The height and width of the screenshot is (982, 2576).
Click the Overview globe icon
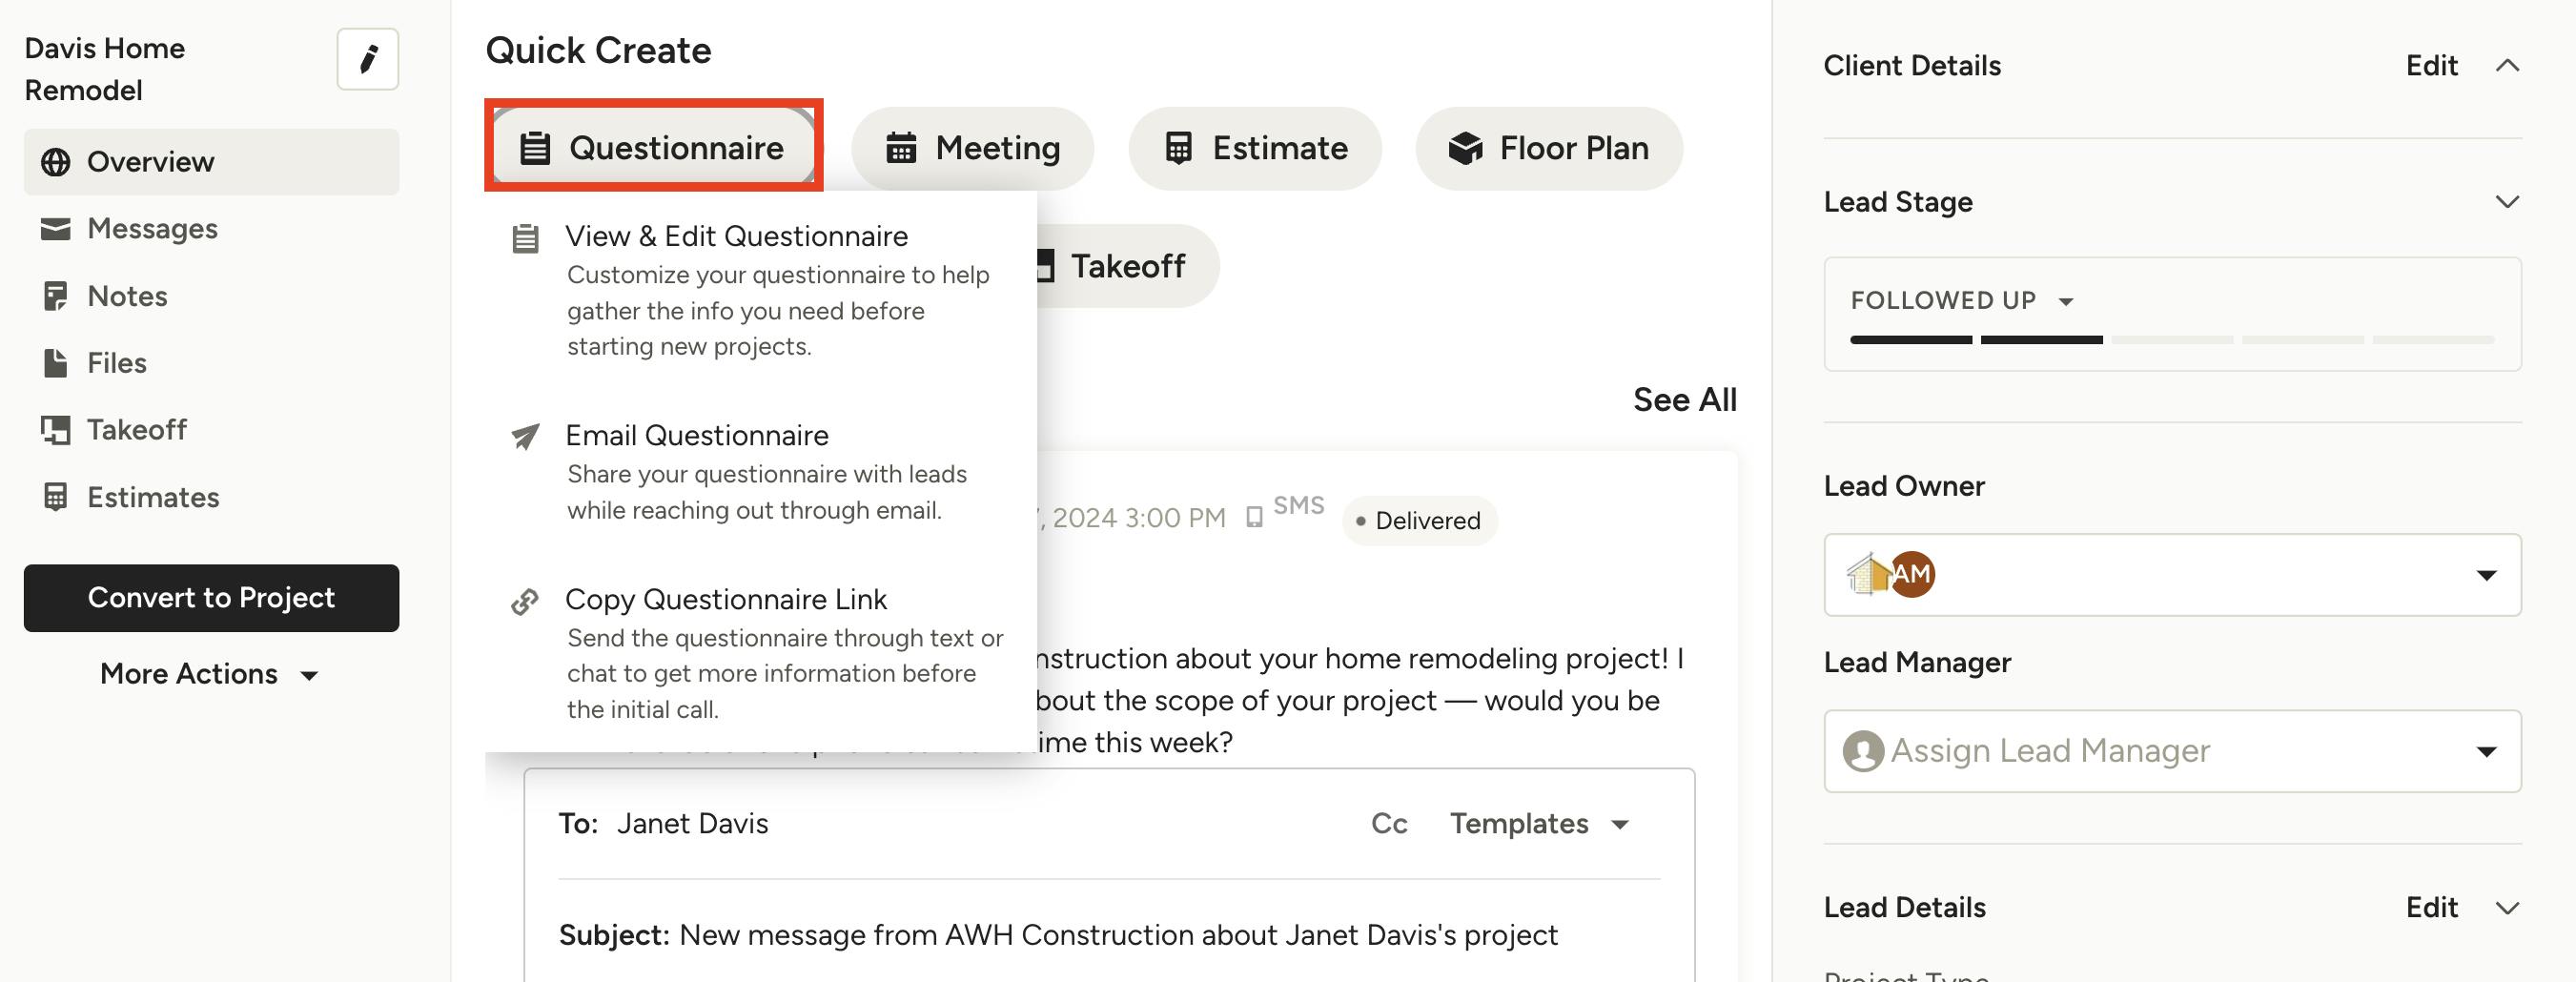[x=57, y=161]
